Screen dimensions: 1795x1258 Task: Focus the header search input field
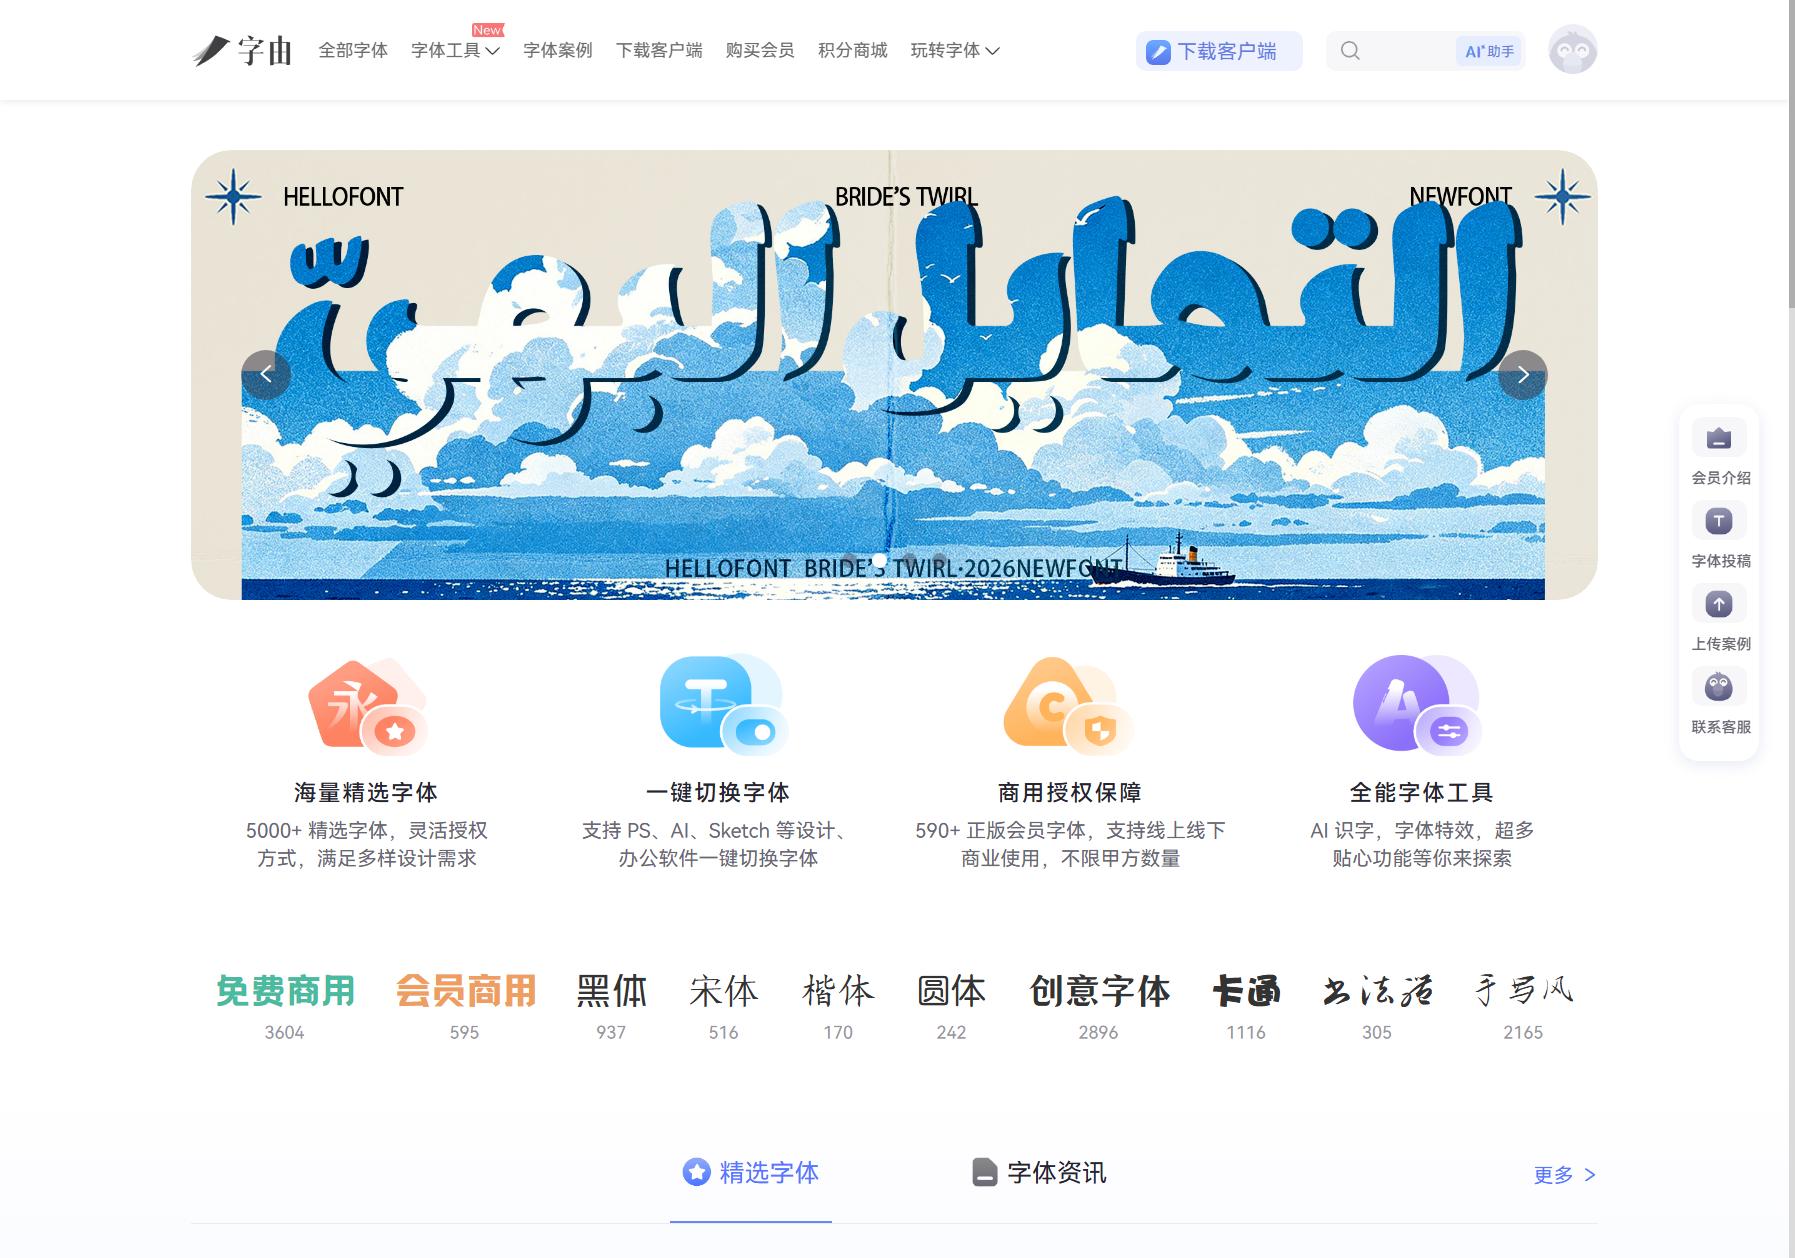pos(1408,51)
